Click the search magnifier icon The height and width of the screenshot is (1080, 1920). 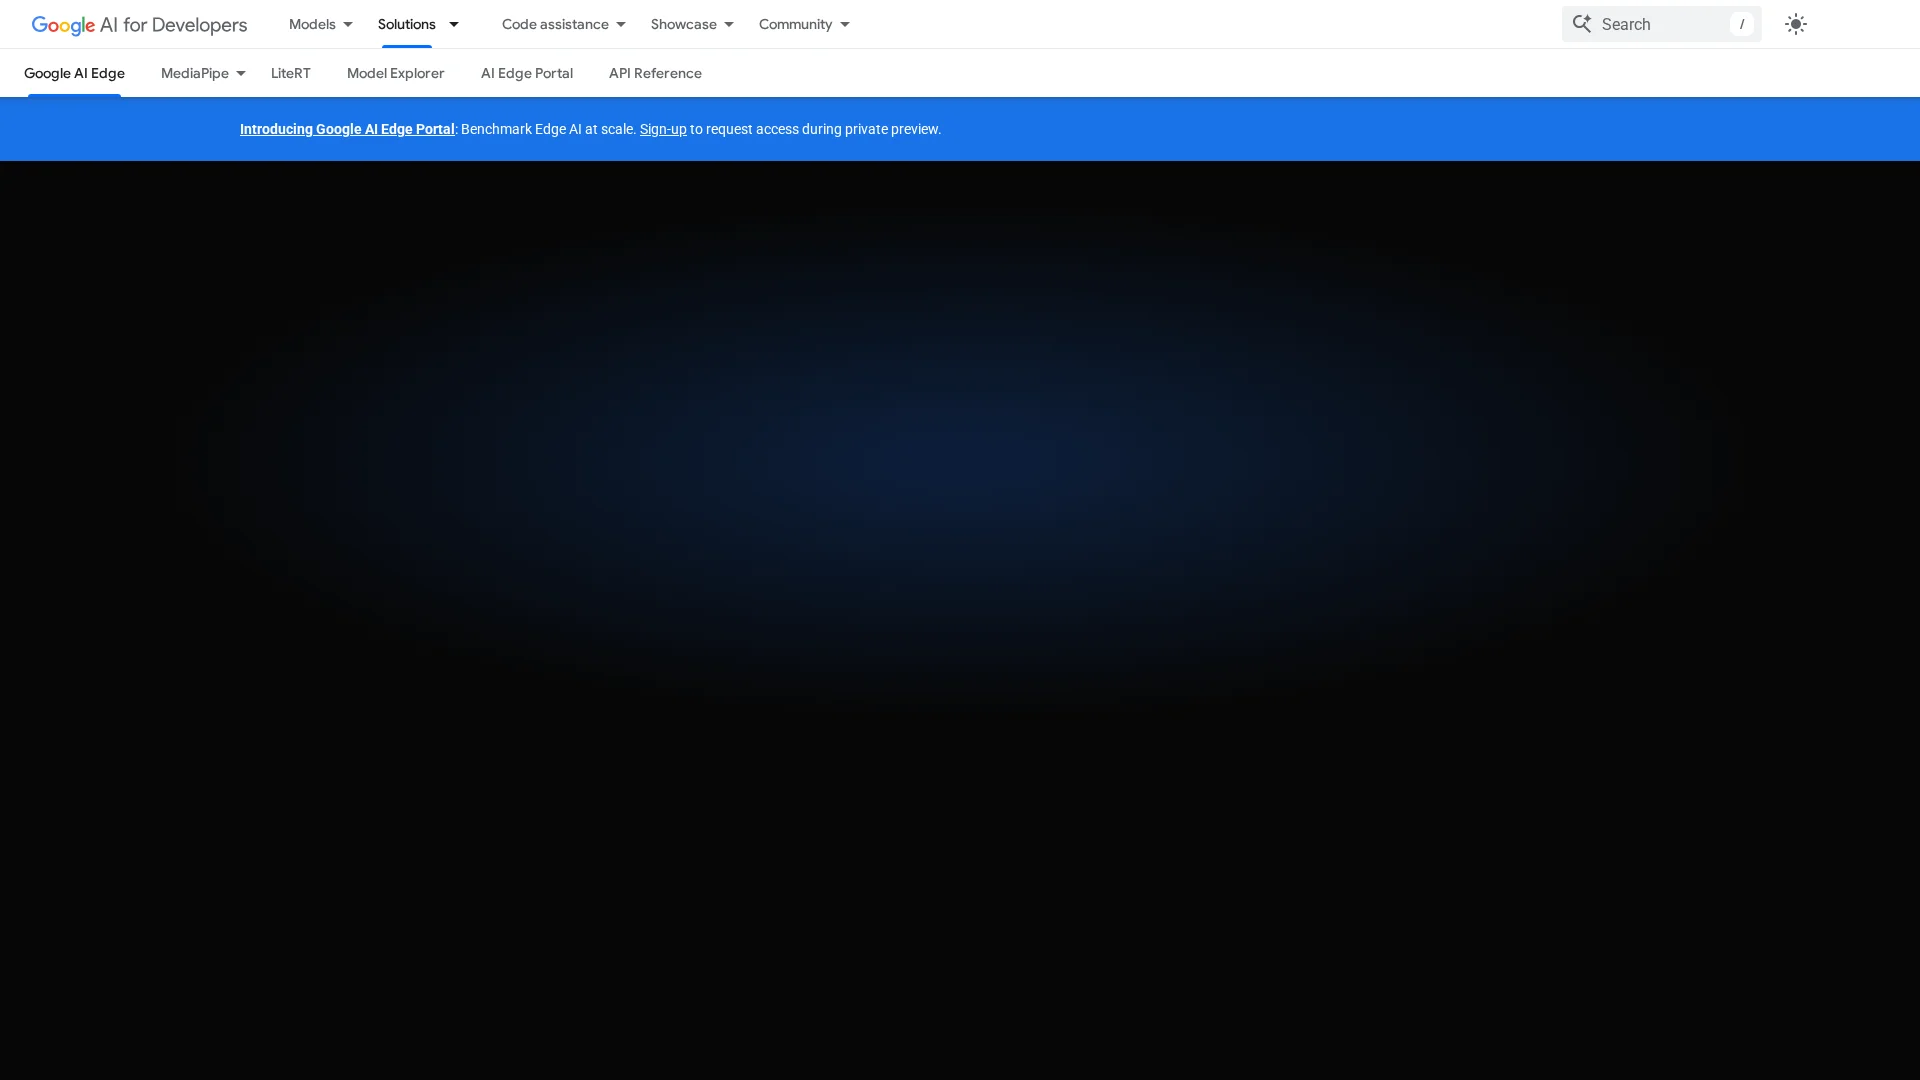coord(1581,23)
